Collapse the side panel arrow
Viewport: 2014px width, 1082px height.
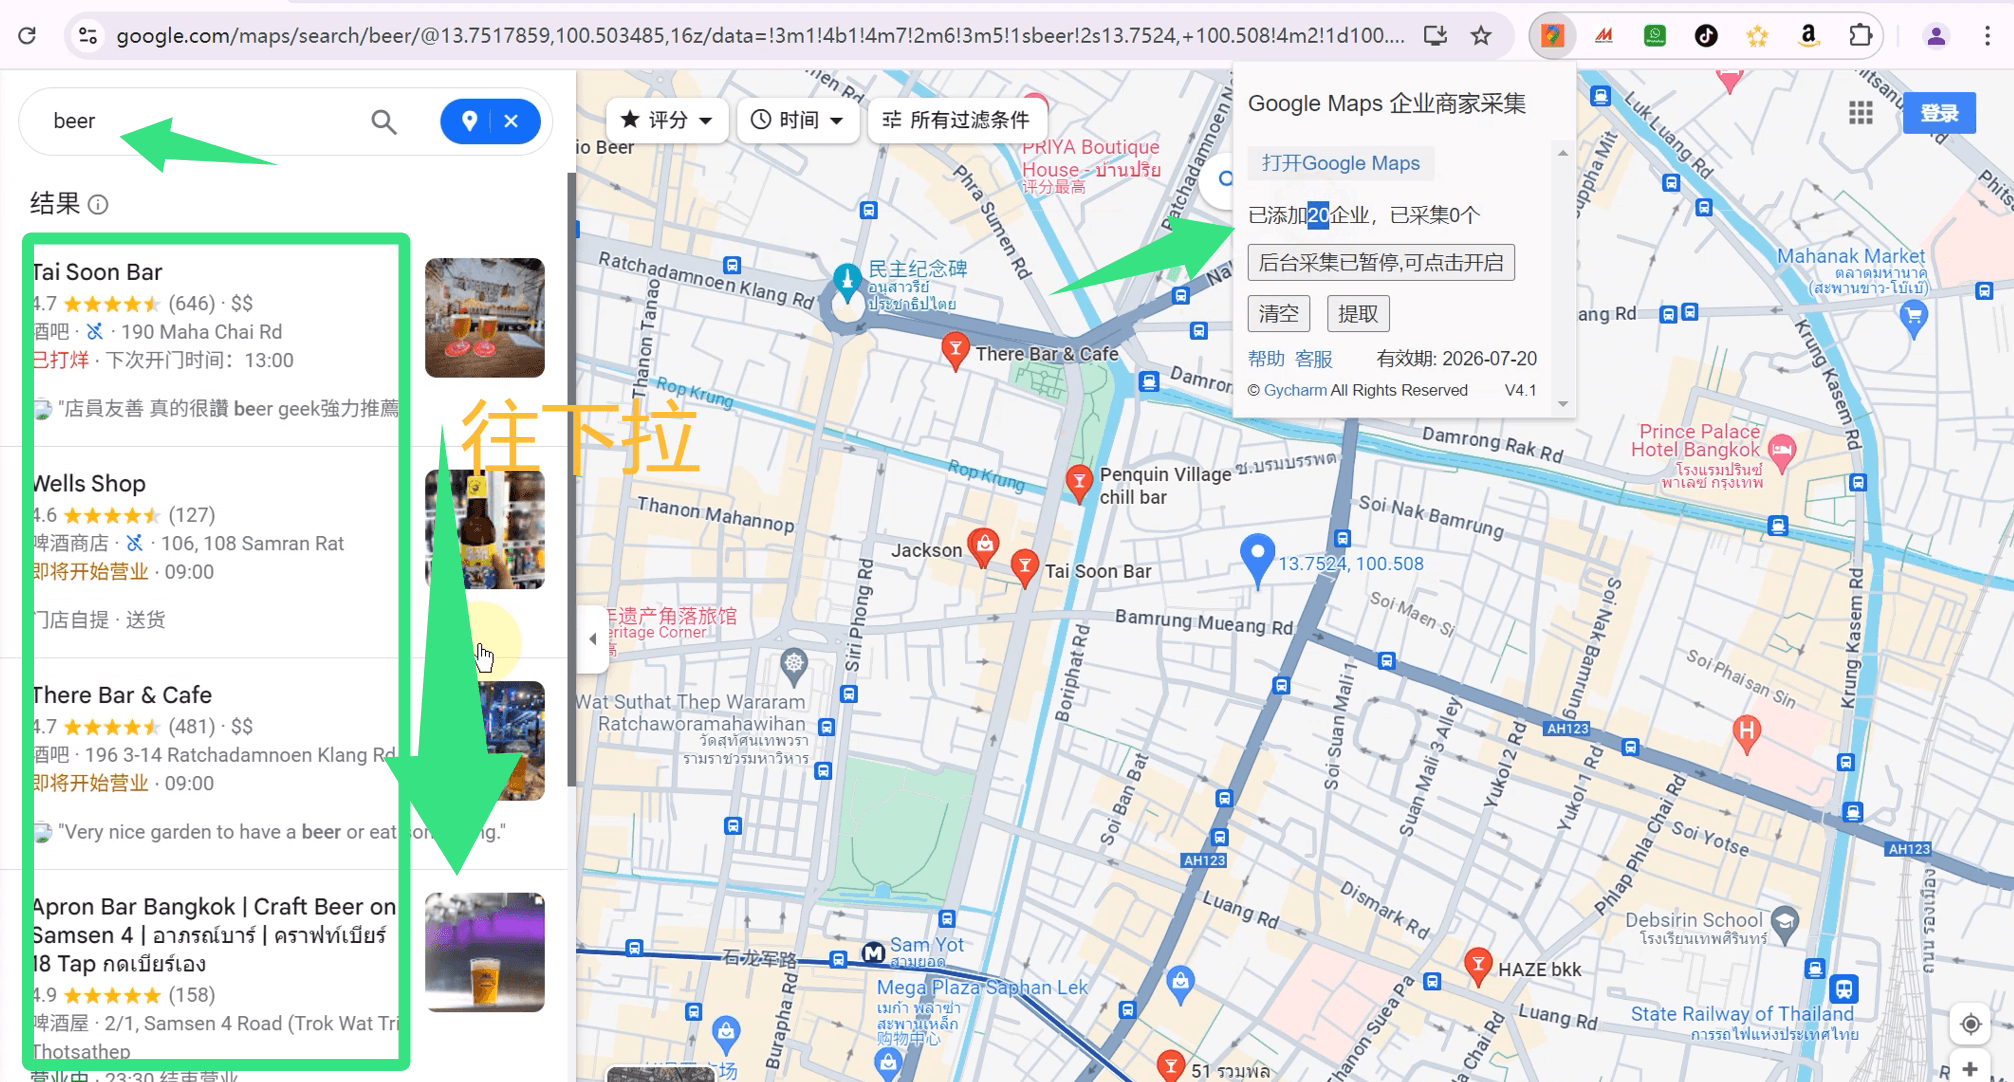pos(592,638)
